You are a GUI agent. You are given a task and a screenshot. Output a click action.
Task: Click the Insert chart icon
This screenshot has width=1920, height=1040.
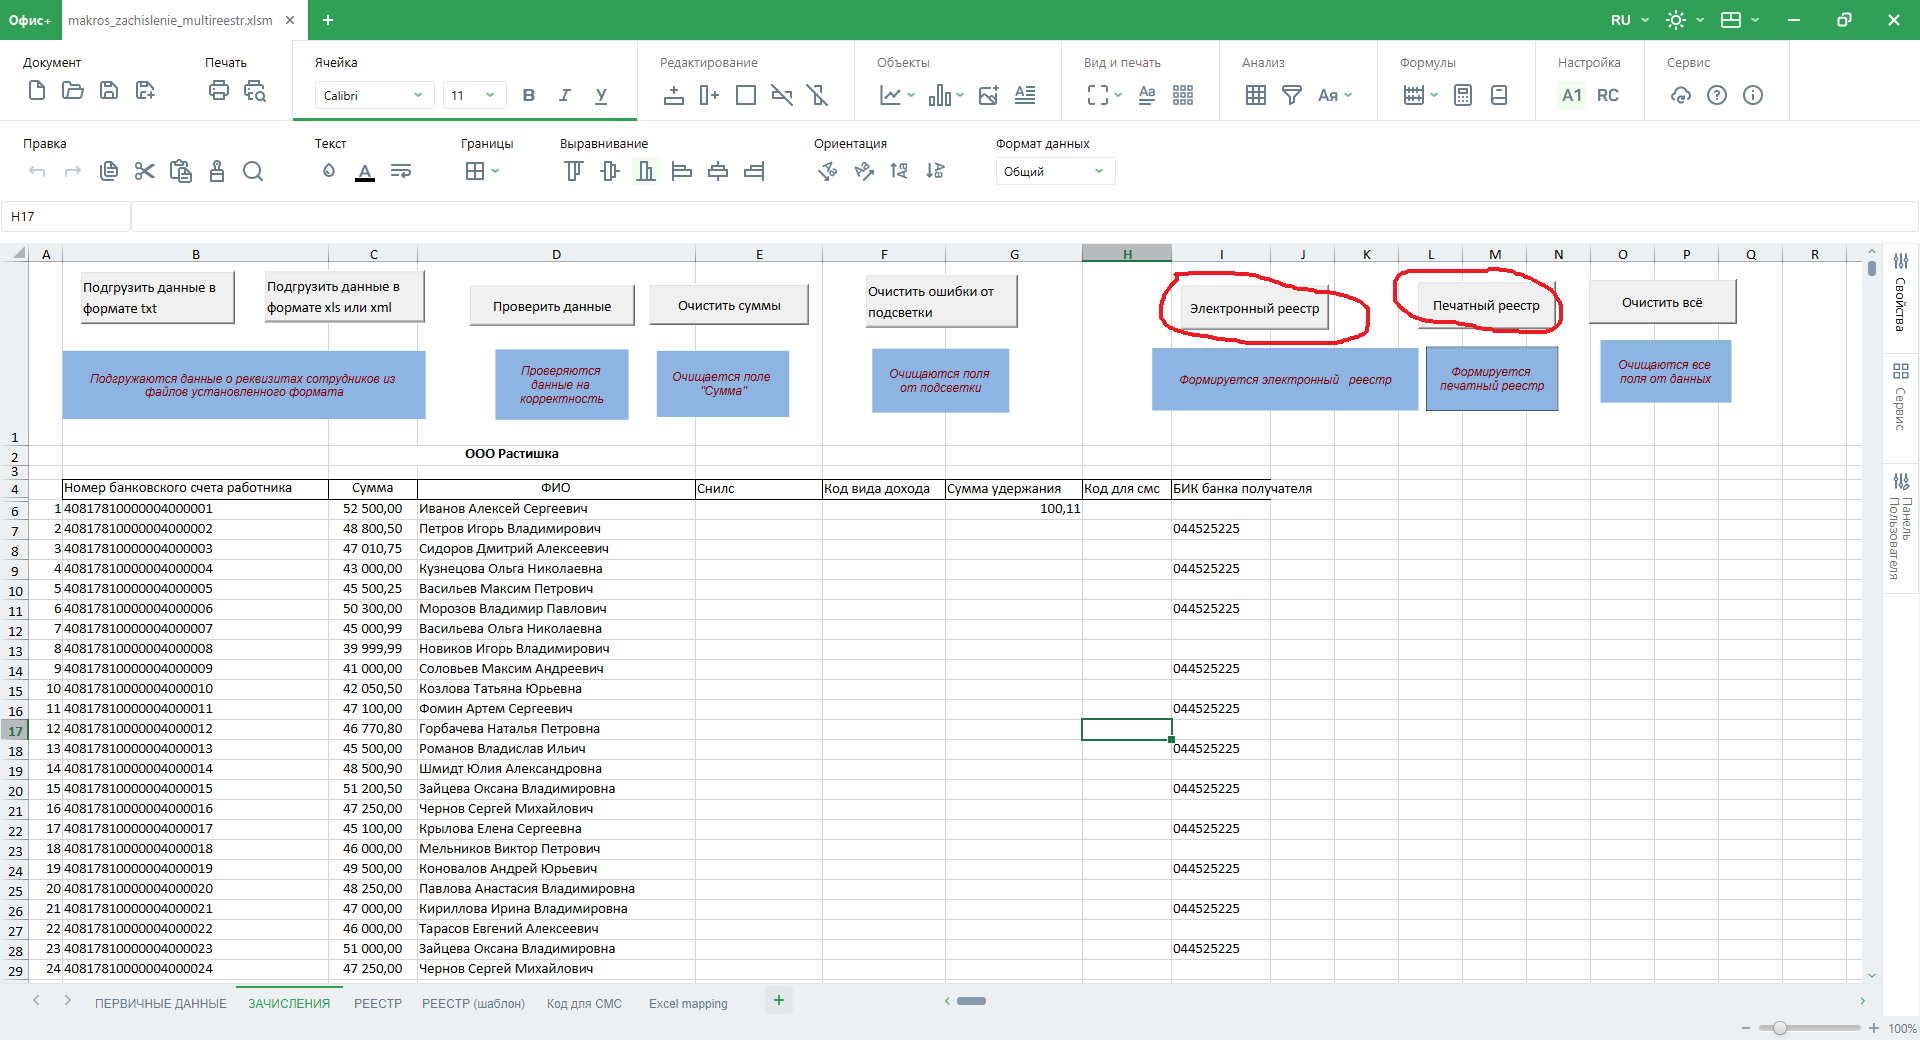pyautogui.click(x=890, y=95)
